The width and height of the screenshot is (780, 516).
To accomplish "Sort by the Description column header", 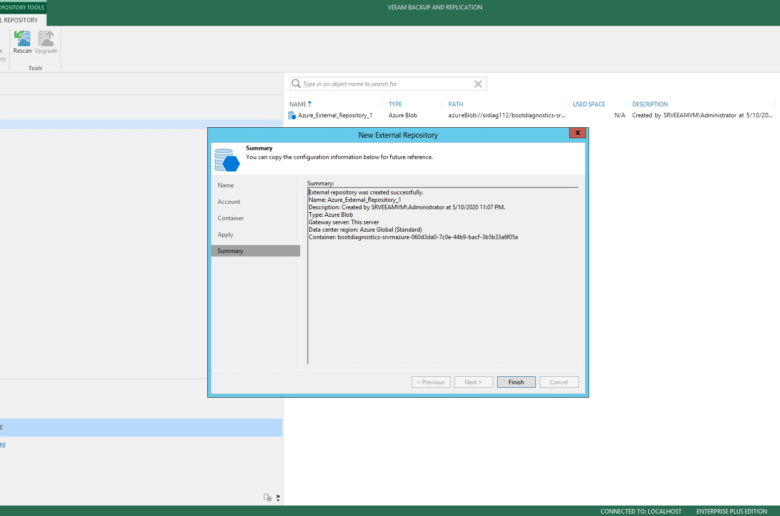I will [650, 104].
